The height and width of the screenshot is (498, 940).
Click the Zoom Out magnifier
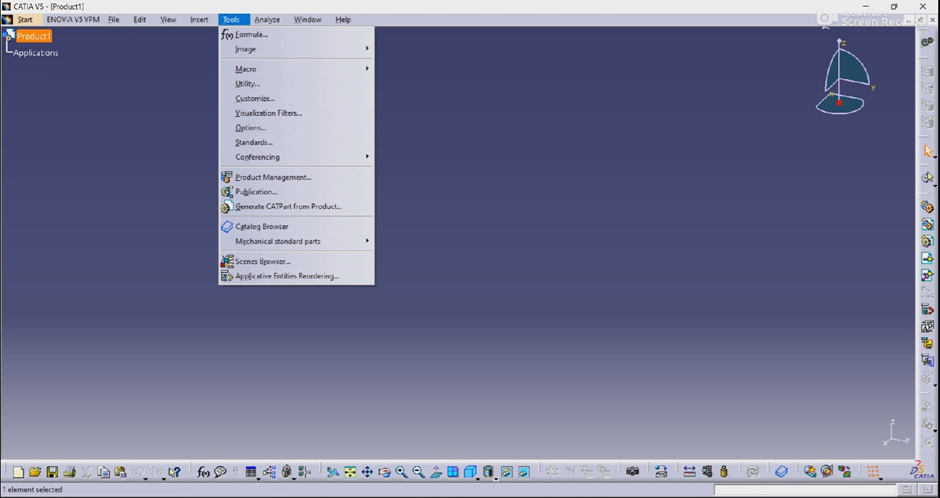[418, 472]
